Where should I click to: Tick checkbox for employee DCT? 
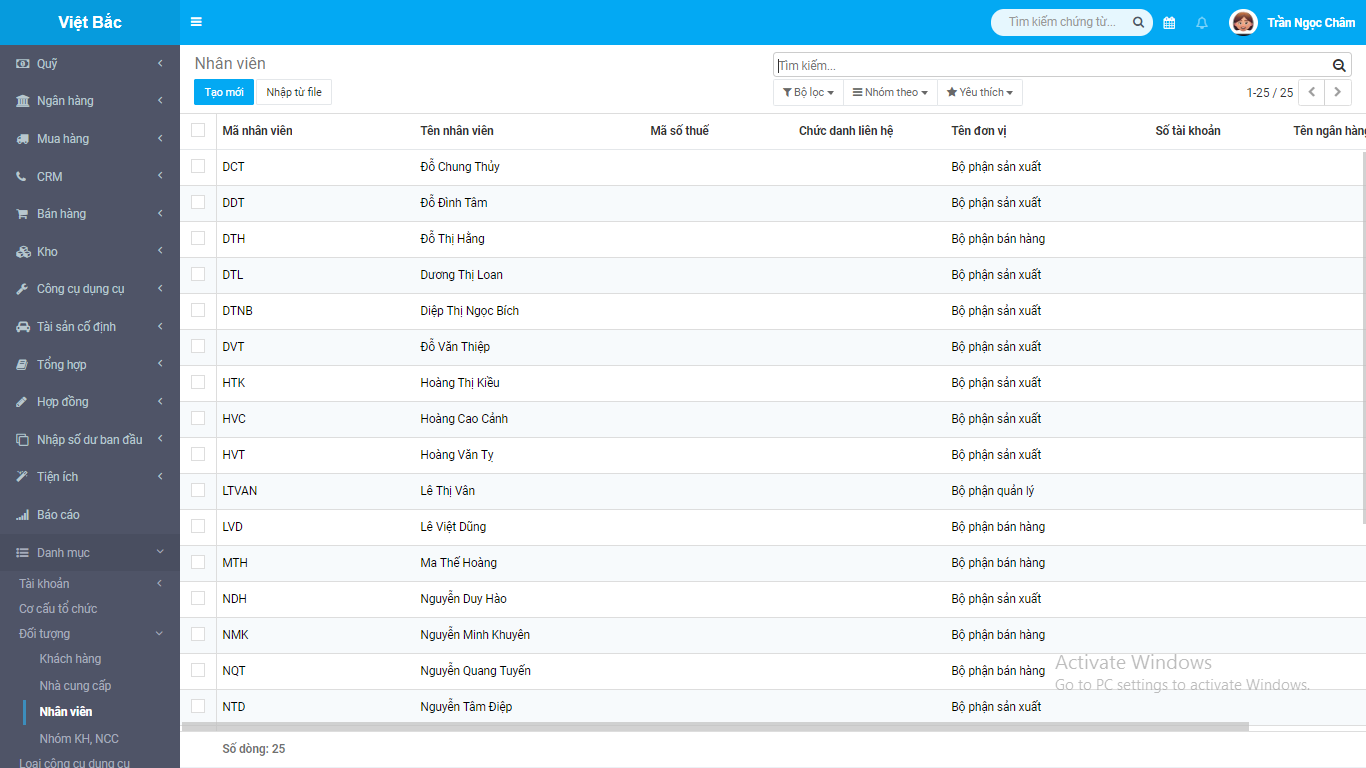198,166
